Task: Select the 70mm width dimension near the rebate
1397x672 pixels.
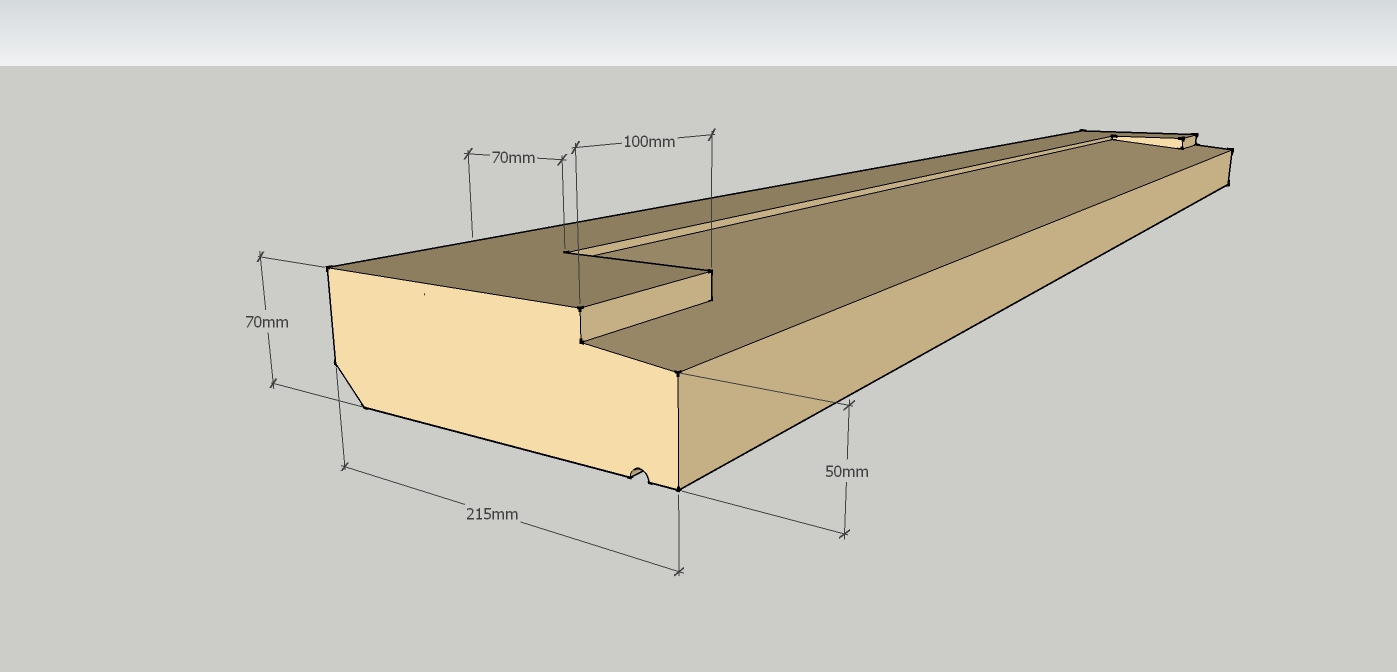Action: [x=513, y=158]
